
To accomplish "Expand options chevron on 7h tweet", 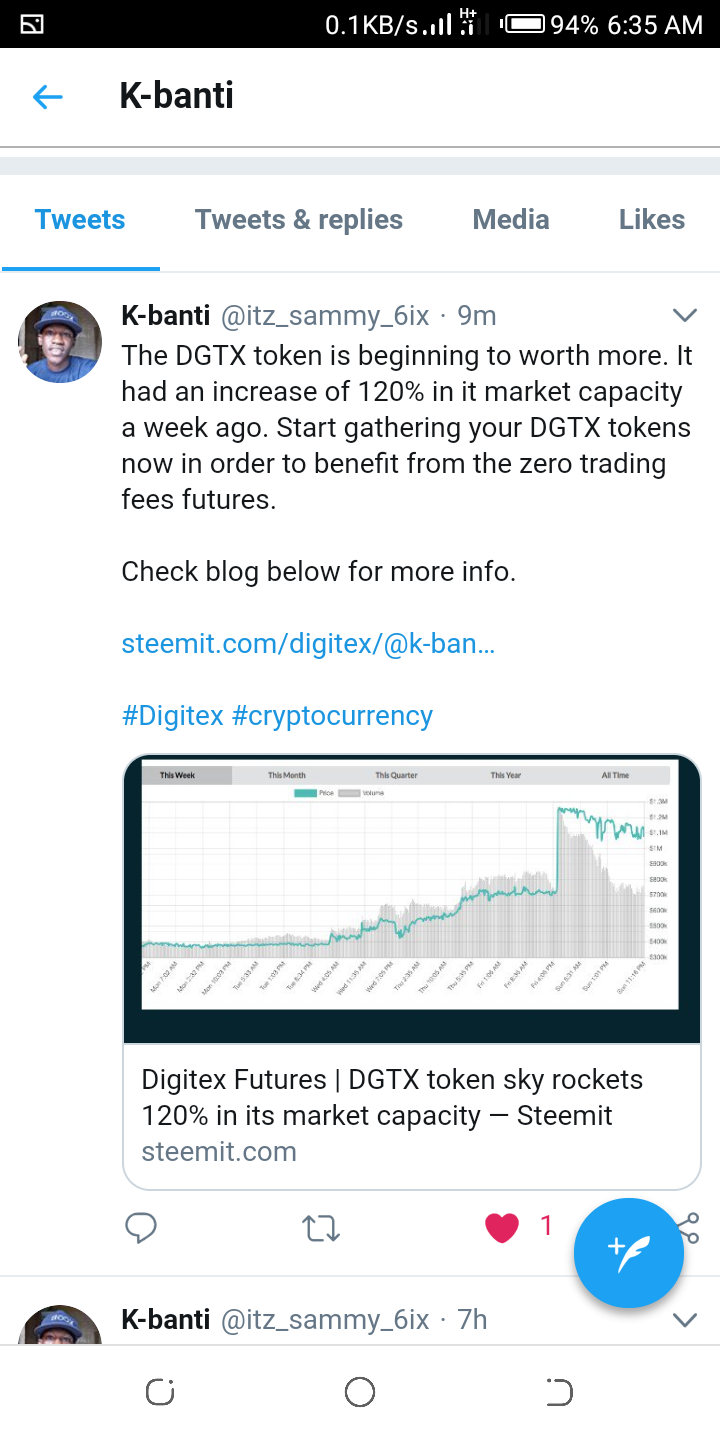I will (x=685, y=1320).
